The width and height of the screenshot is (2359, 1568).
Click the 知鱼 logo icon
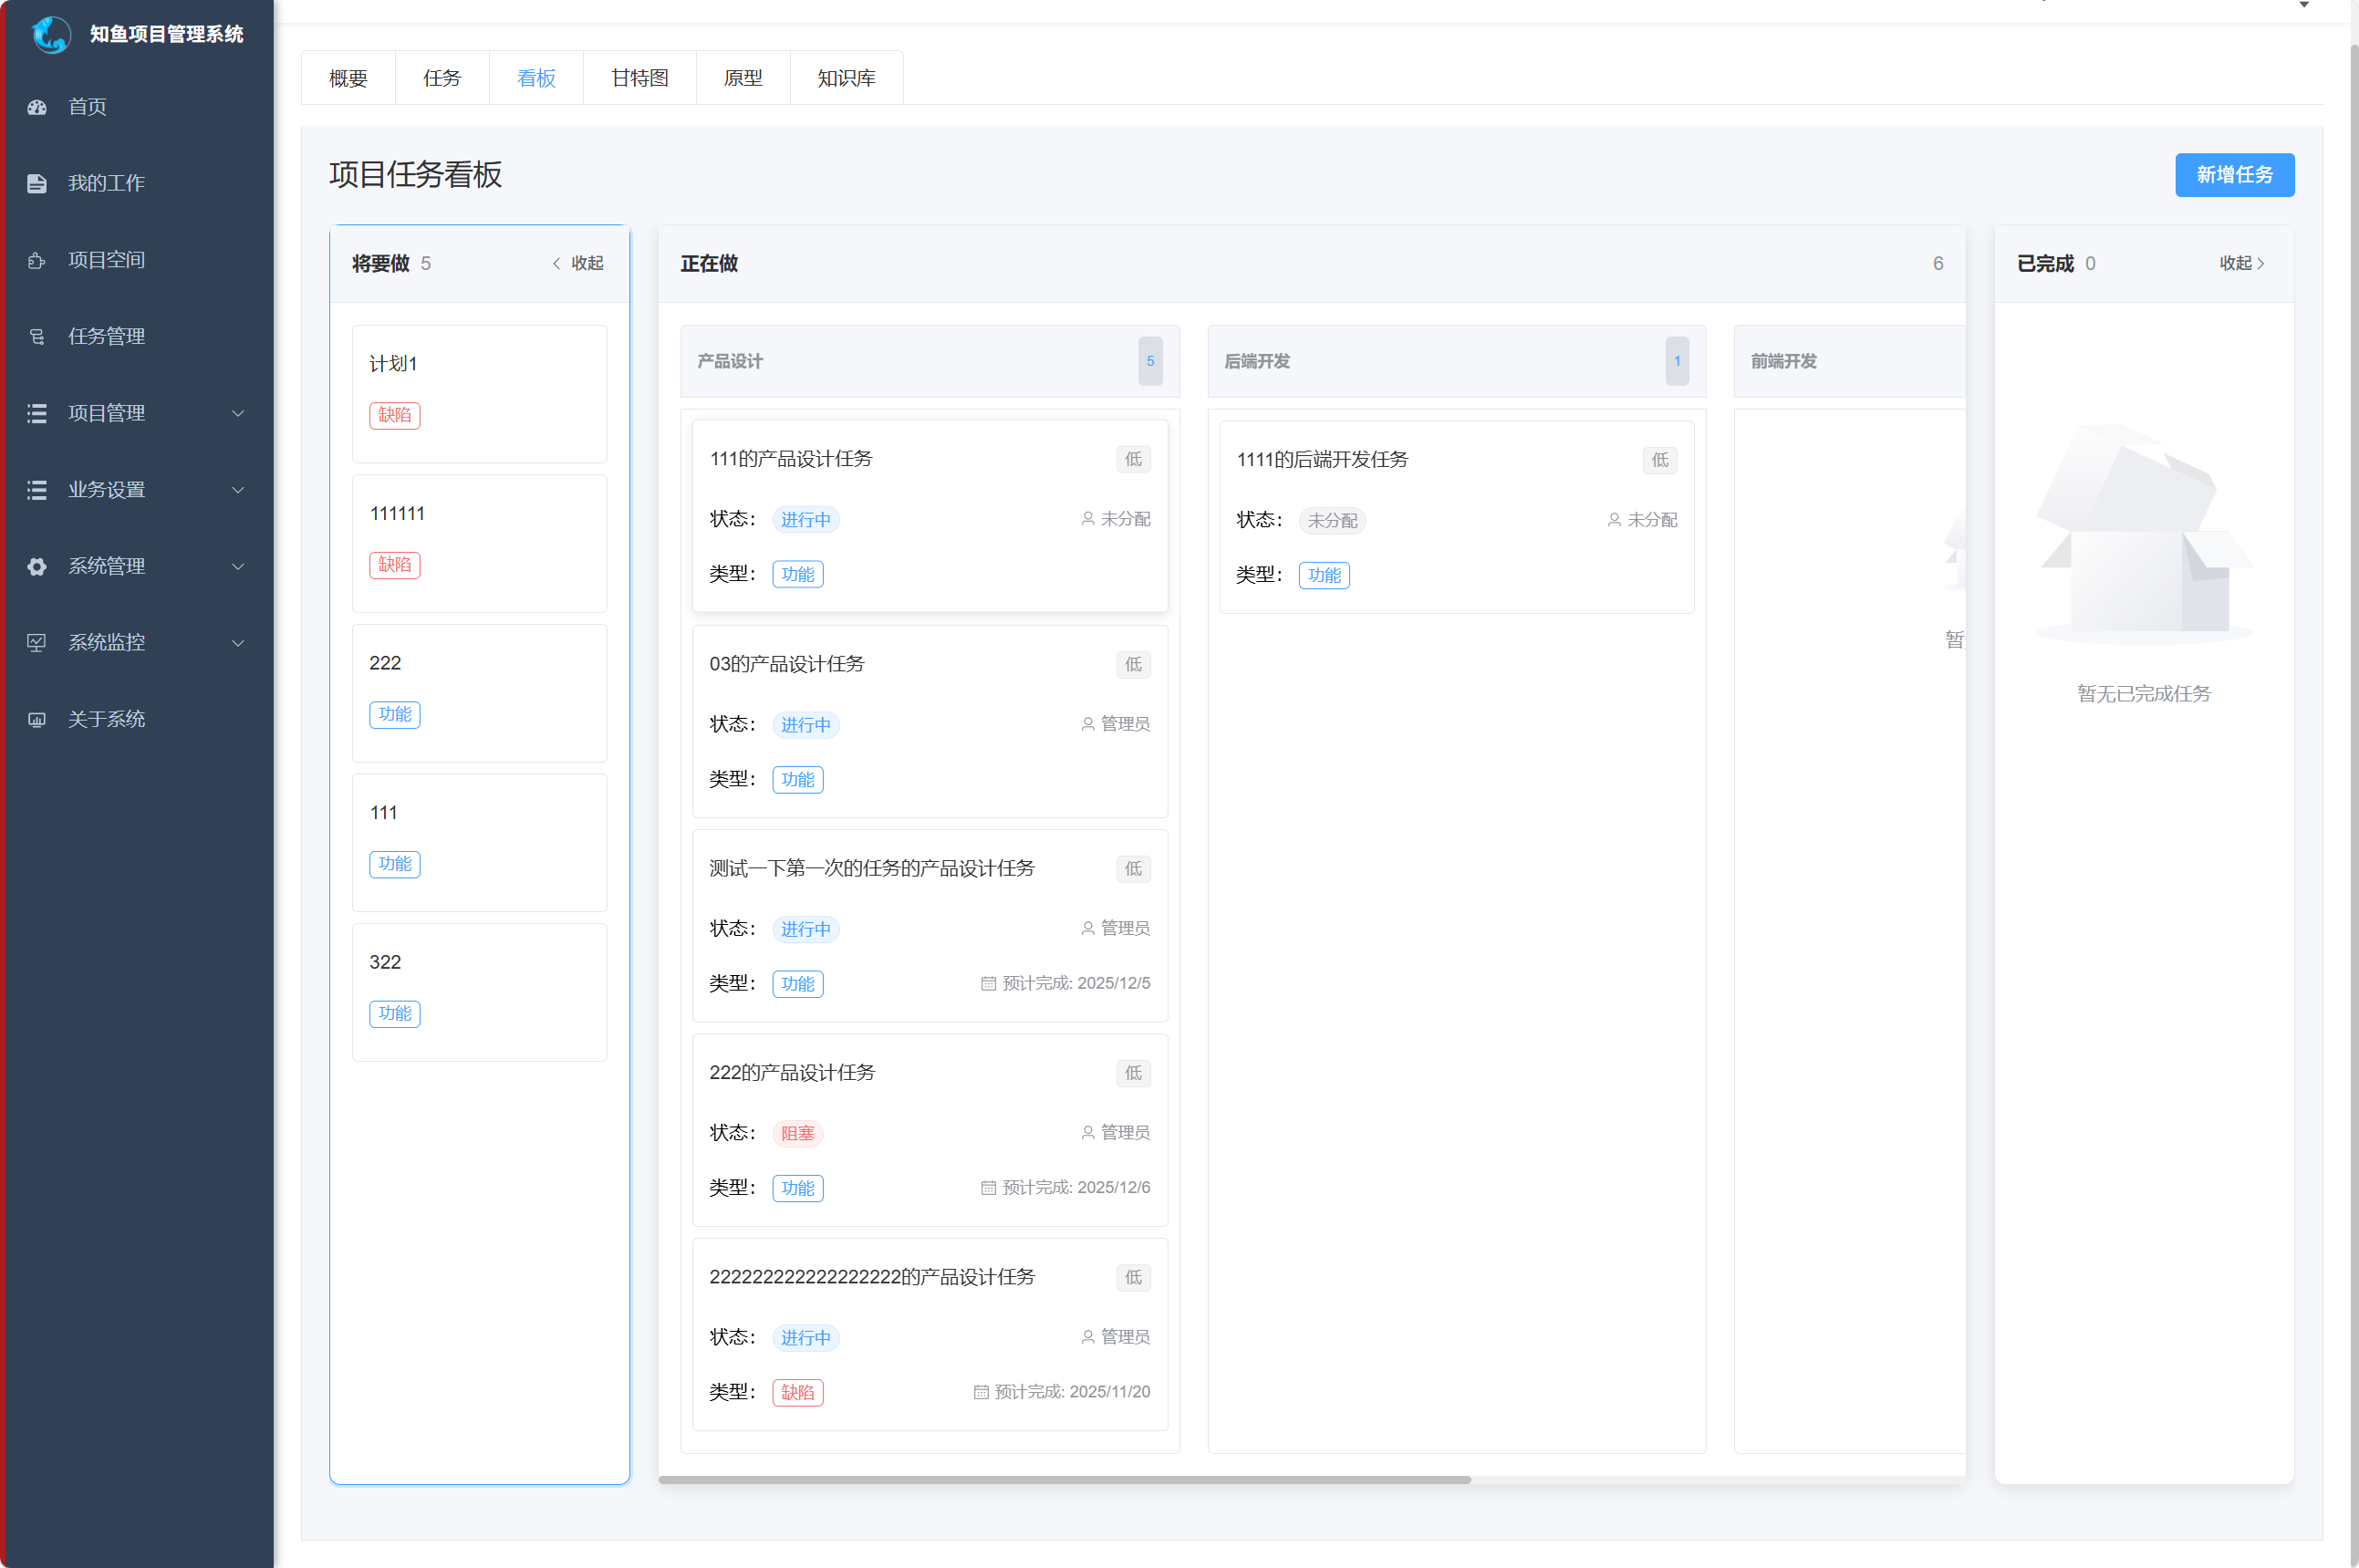point(51,34)
